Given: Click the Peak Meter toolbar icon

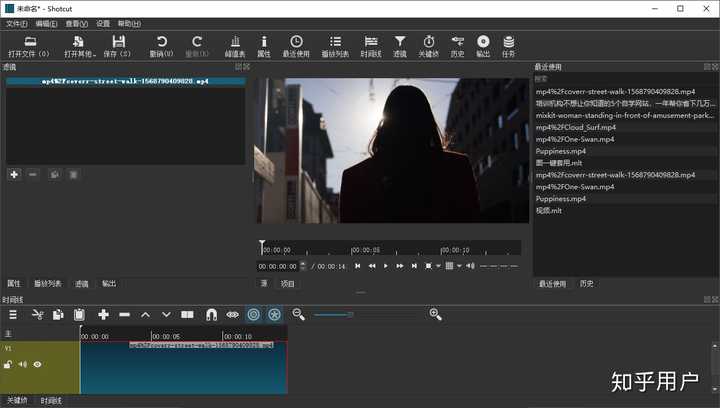Looking at the screenshot, I should 235,41.
